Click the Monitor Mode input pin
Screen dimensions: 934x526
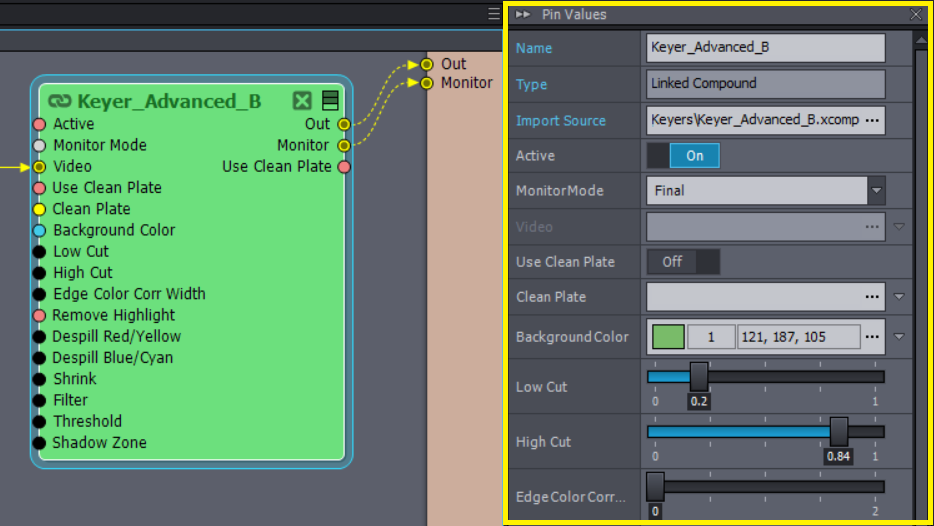click(39, 145)
